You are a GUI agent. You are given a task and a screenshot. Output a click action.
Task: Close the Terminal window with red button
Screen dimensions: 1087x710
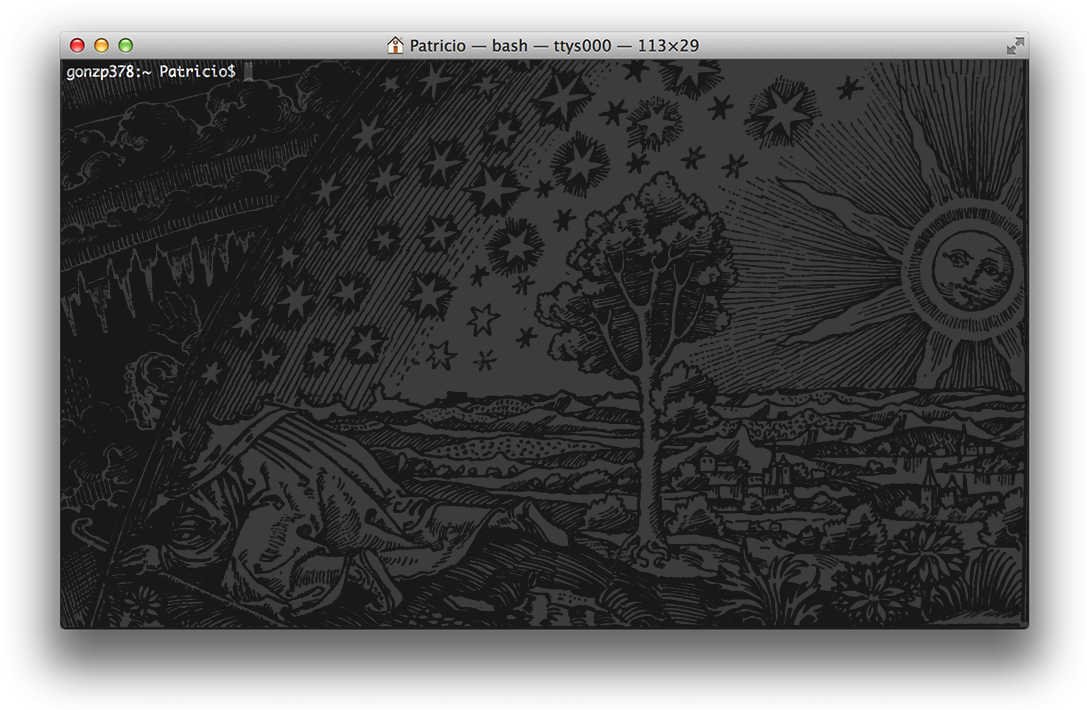pyautogui.click(x=78, y=45)
